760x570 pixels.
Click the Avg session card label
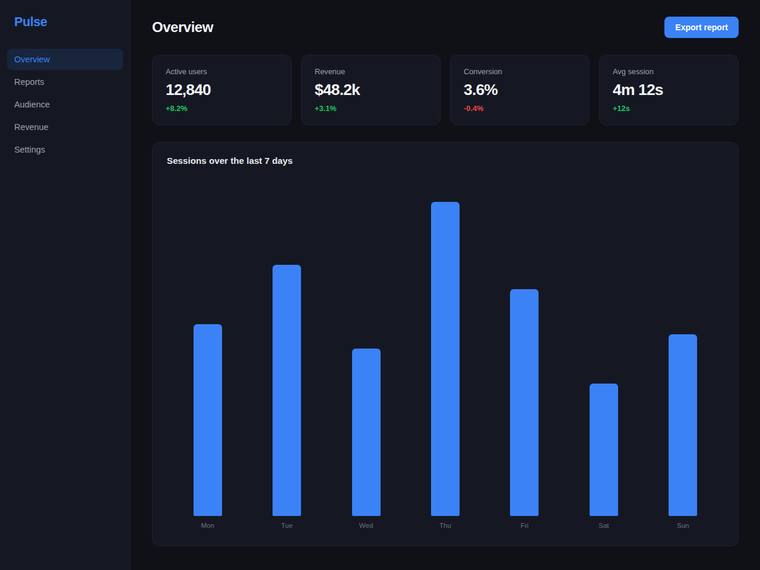pos(633,71)
